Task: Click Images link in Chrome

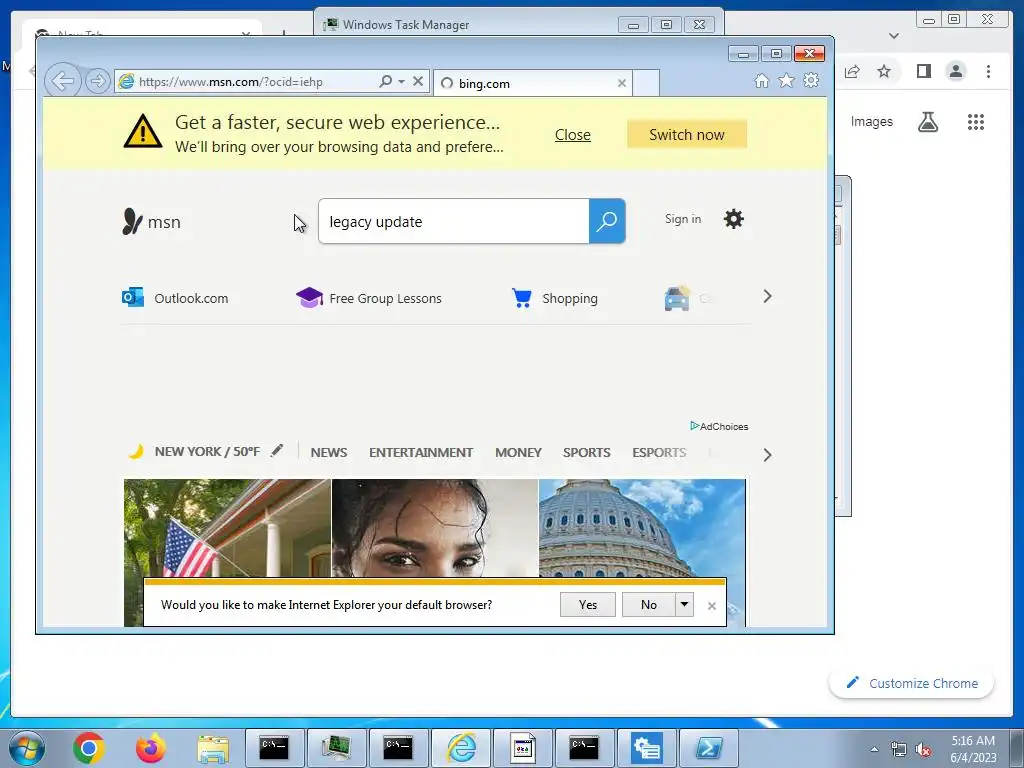Action: pos(871,121)
